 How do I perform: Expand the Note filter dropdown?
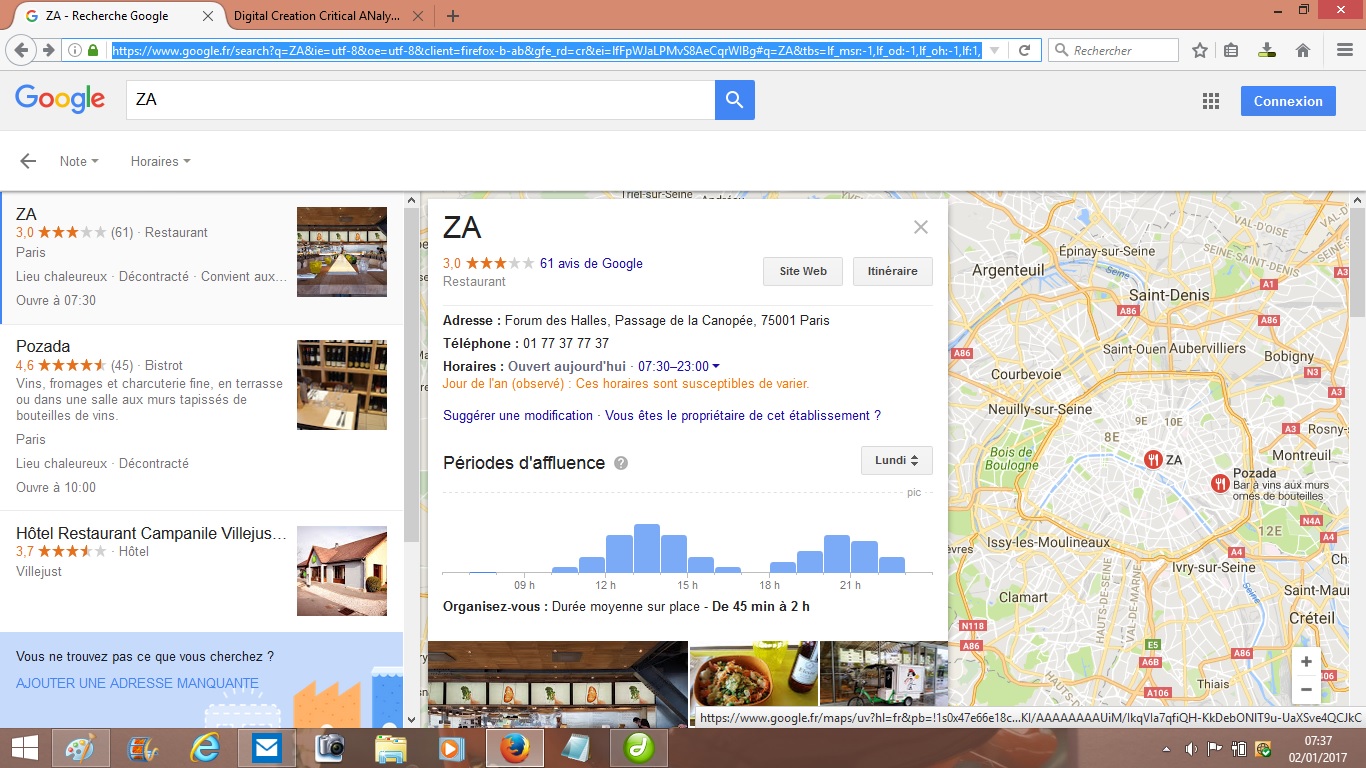[x=79, y=161]
